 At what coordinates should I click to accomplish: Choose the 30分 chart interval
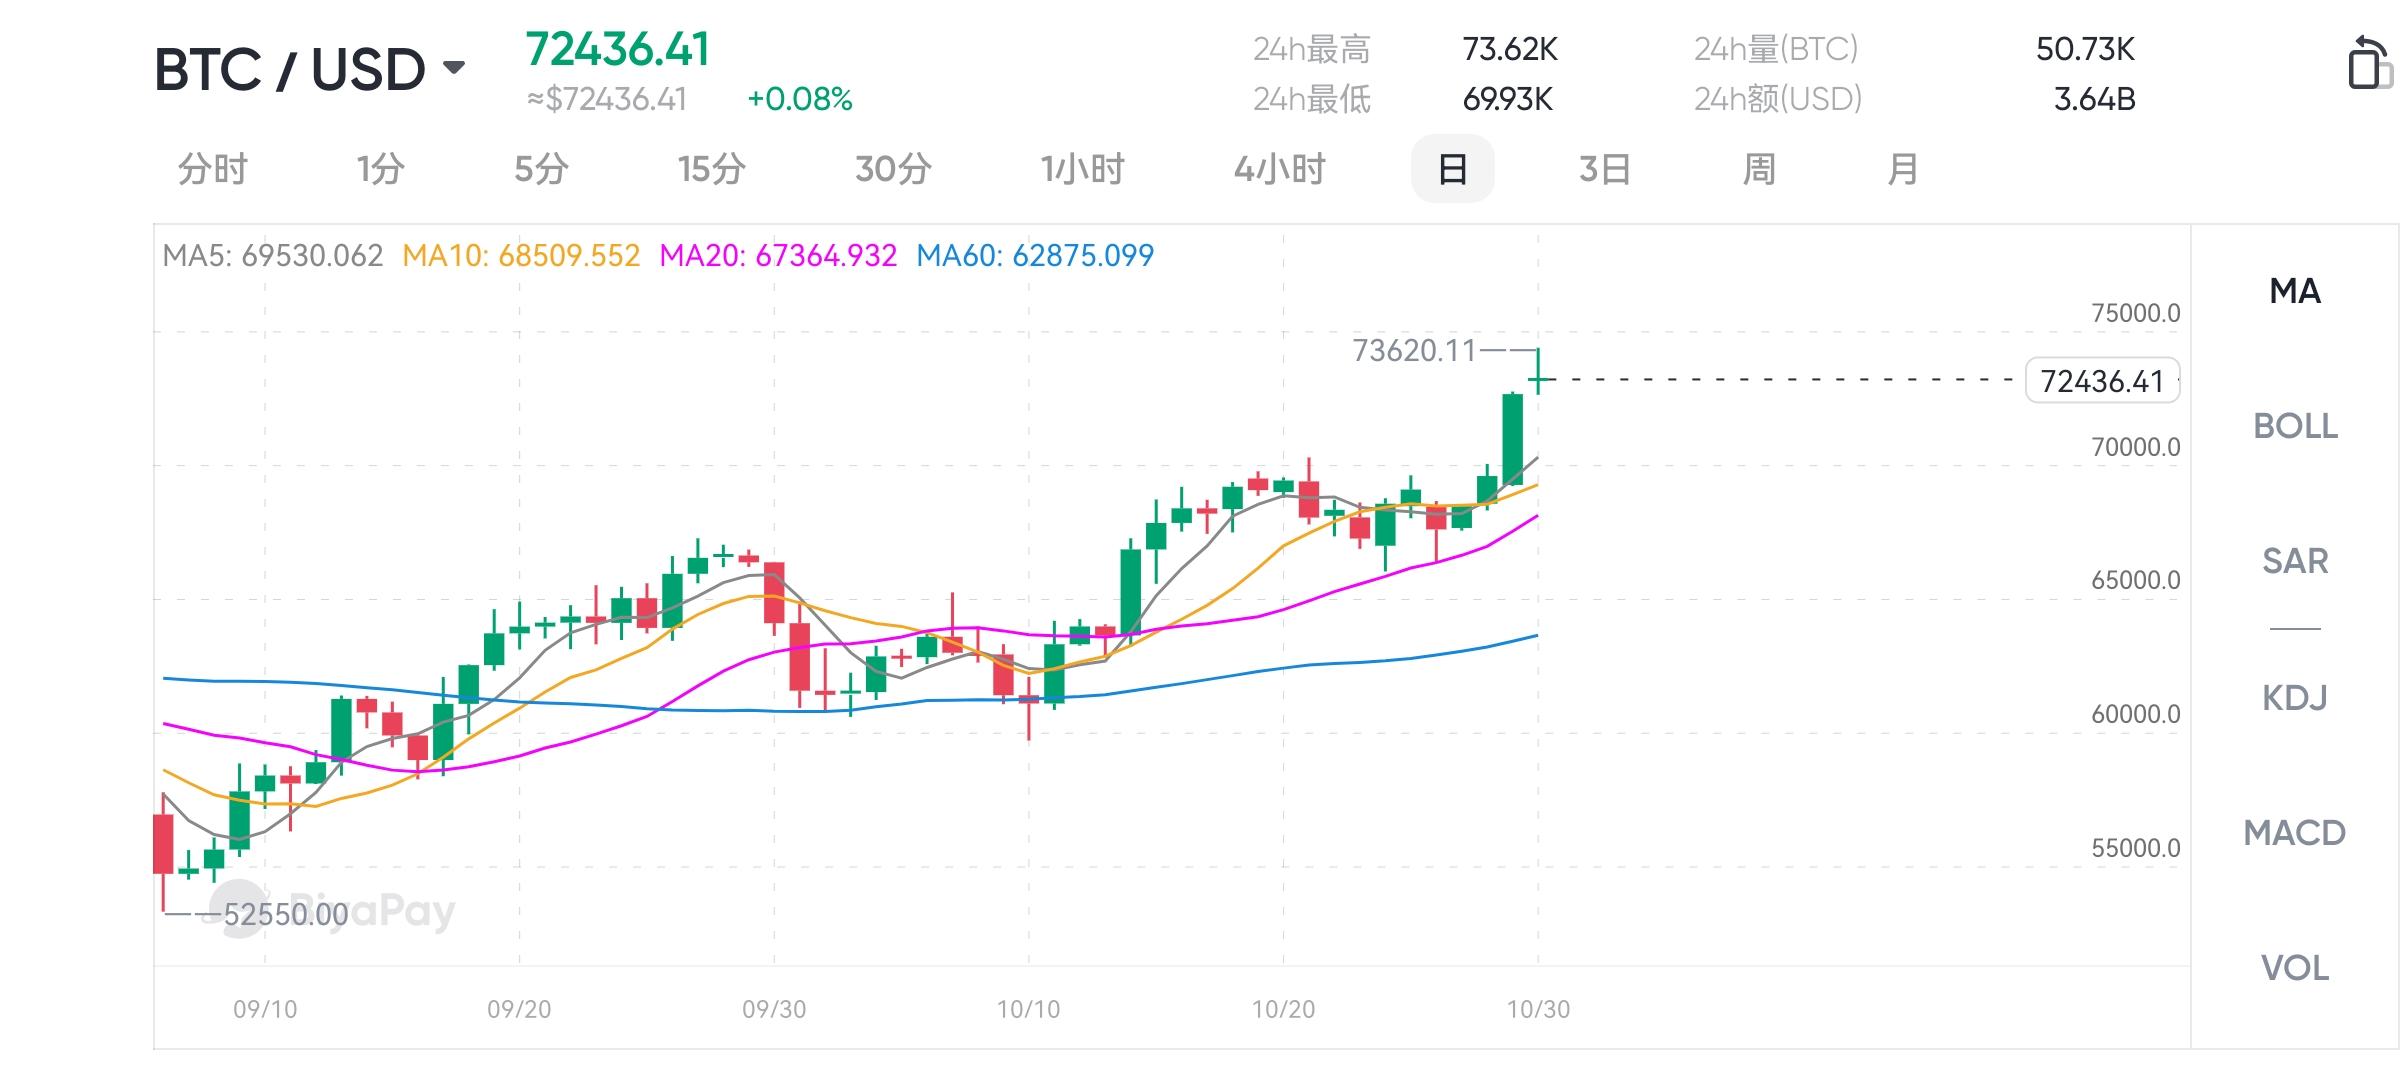(893, 169)
